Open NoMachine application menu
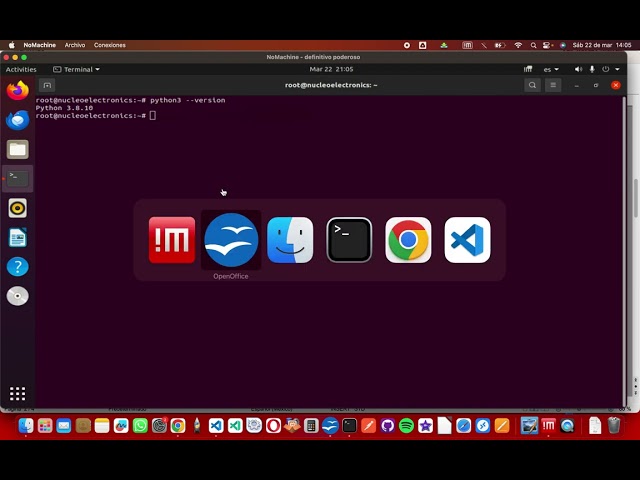640x480 pixels. pos(40,45)
